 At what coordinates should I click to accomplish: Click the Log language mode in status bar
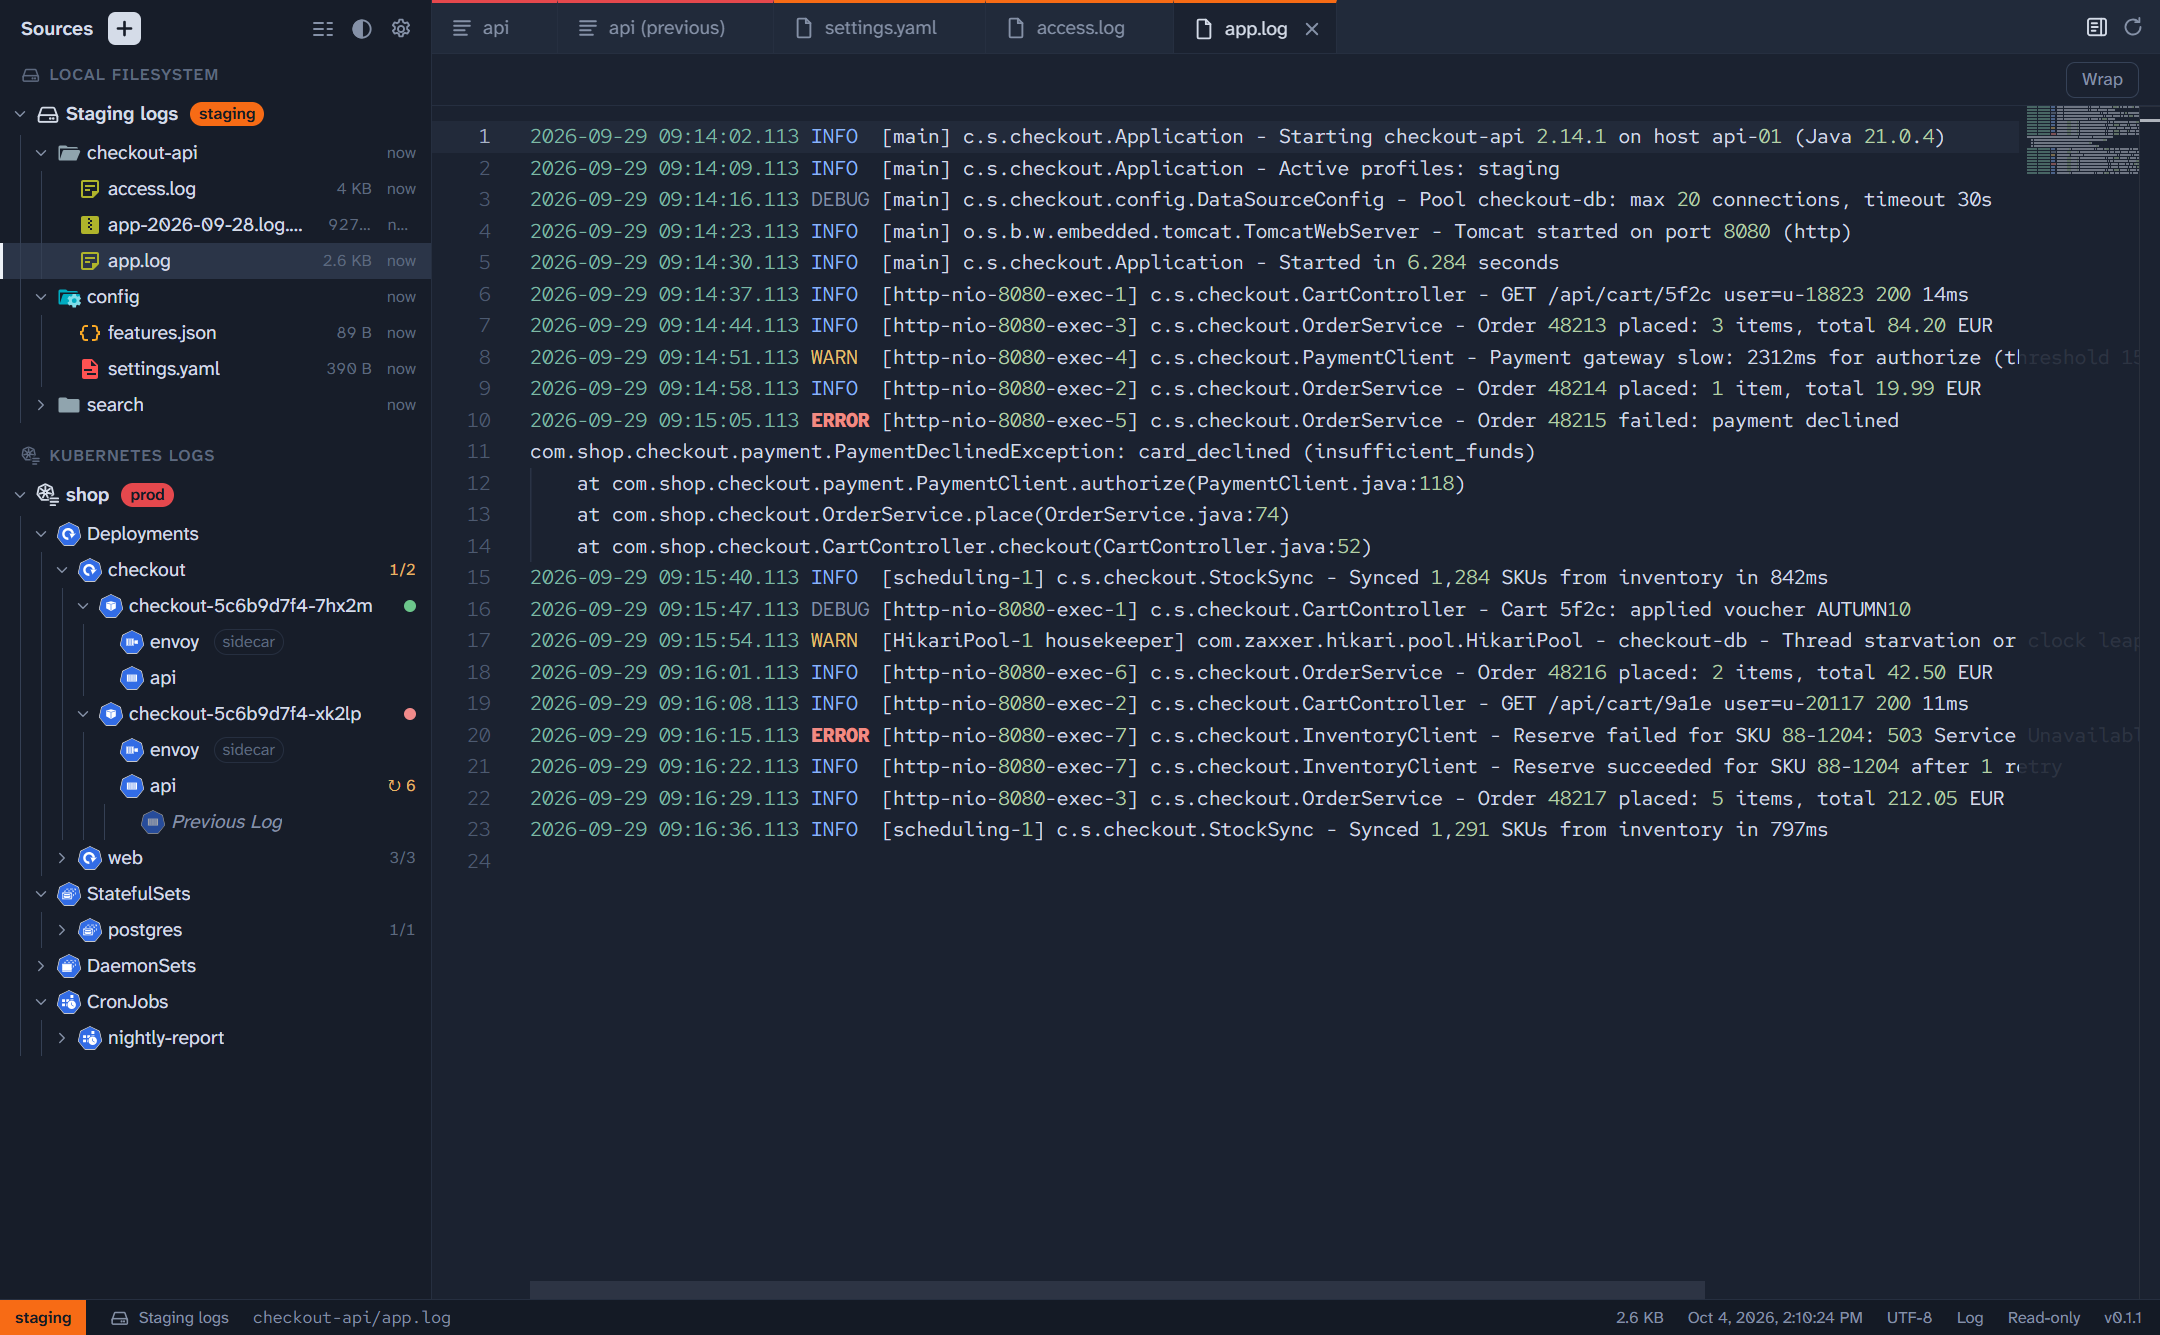(1970, 1318)
